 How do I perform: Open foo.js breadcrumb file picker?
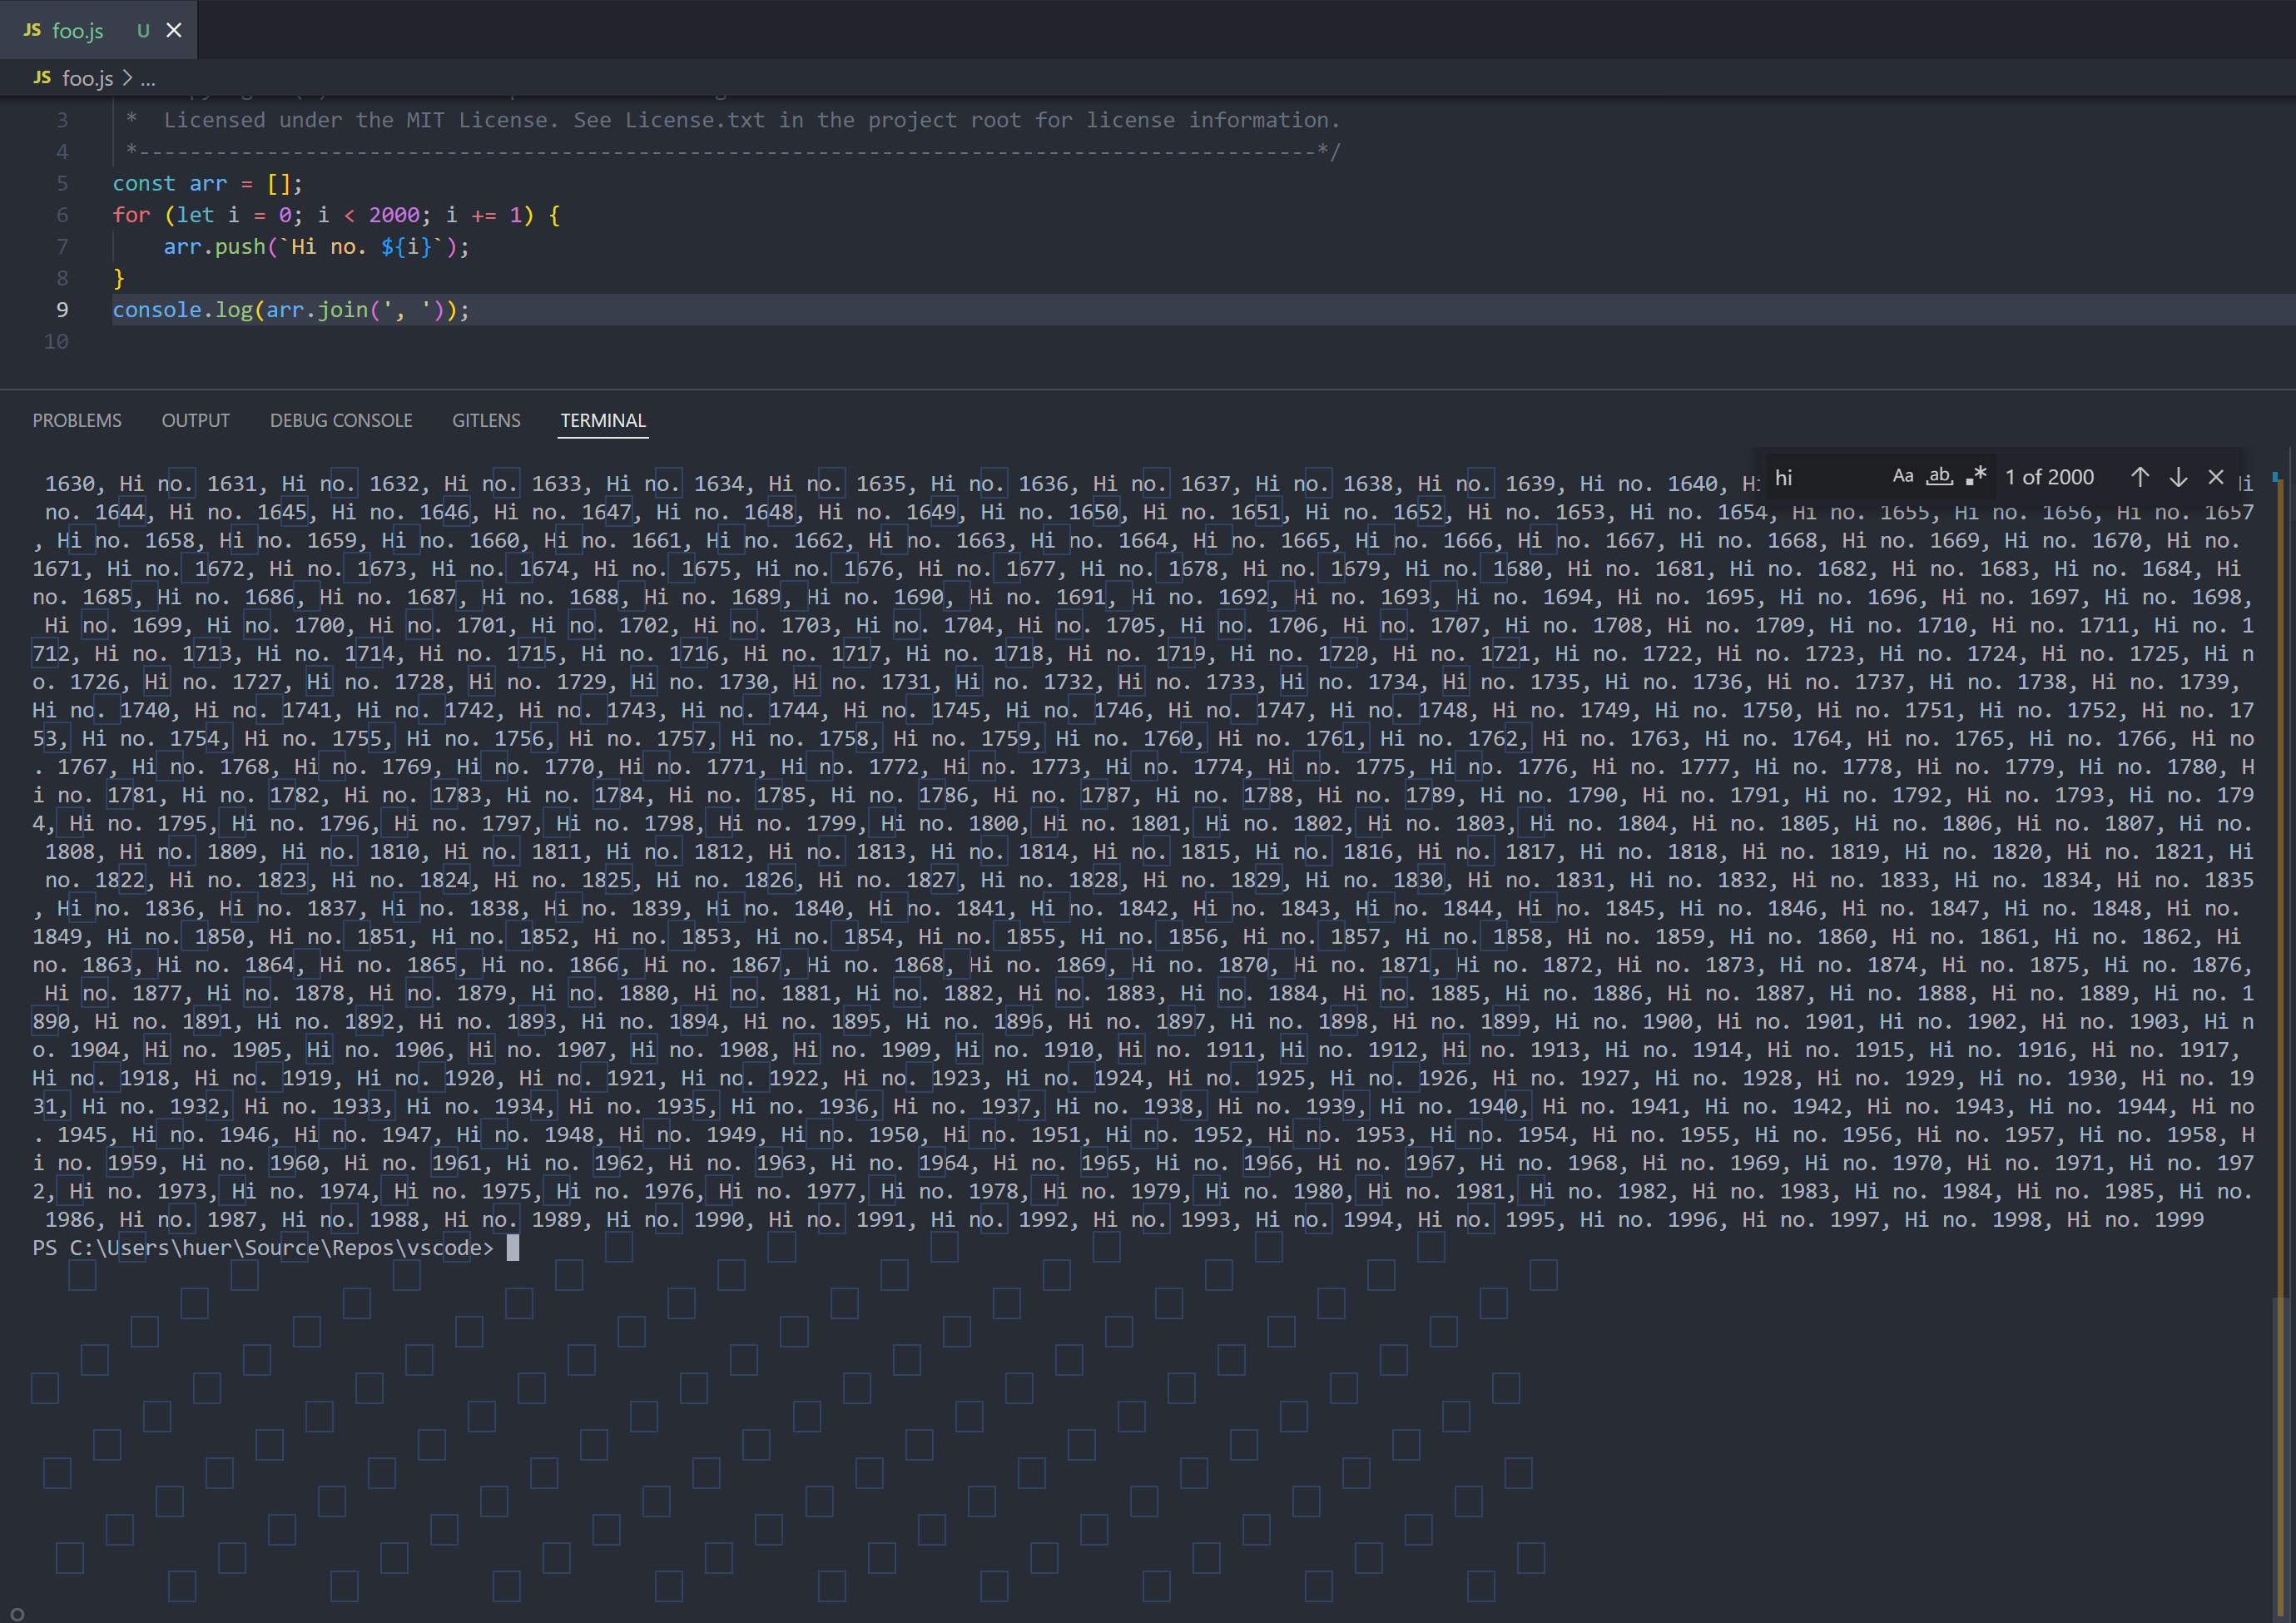[x=87, y=77]
